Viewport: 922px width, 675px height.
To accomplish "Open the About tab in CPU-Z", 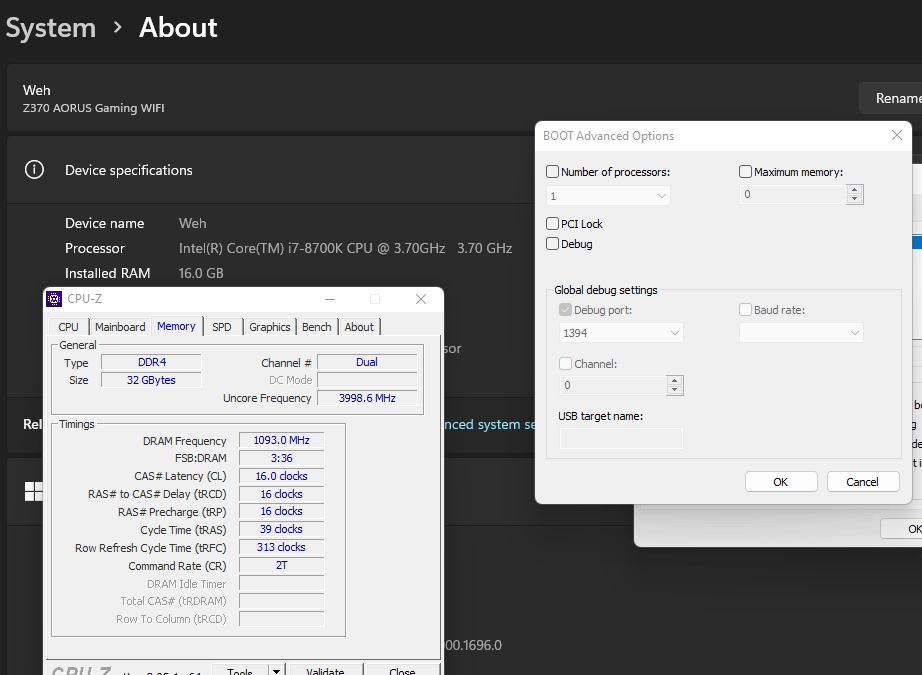I will [359, 327].
